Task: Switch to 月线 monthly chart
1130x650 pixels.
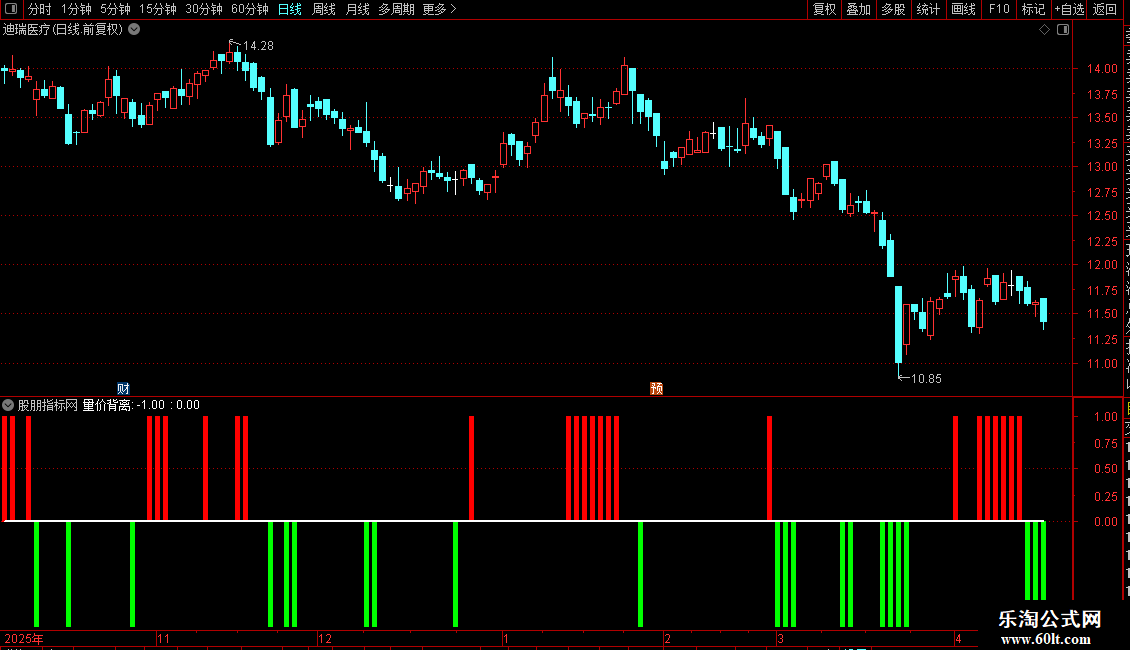Action: click(357, 9)
